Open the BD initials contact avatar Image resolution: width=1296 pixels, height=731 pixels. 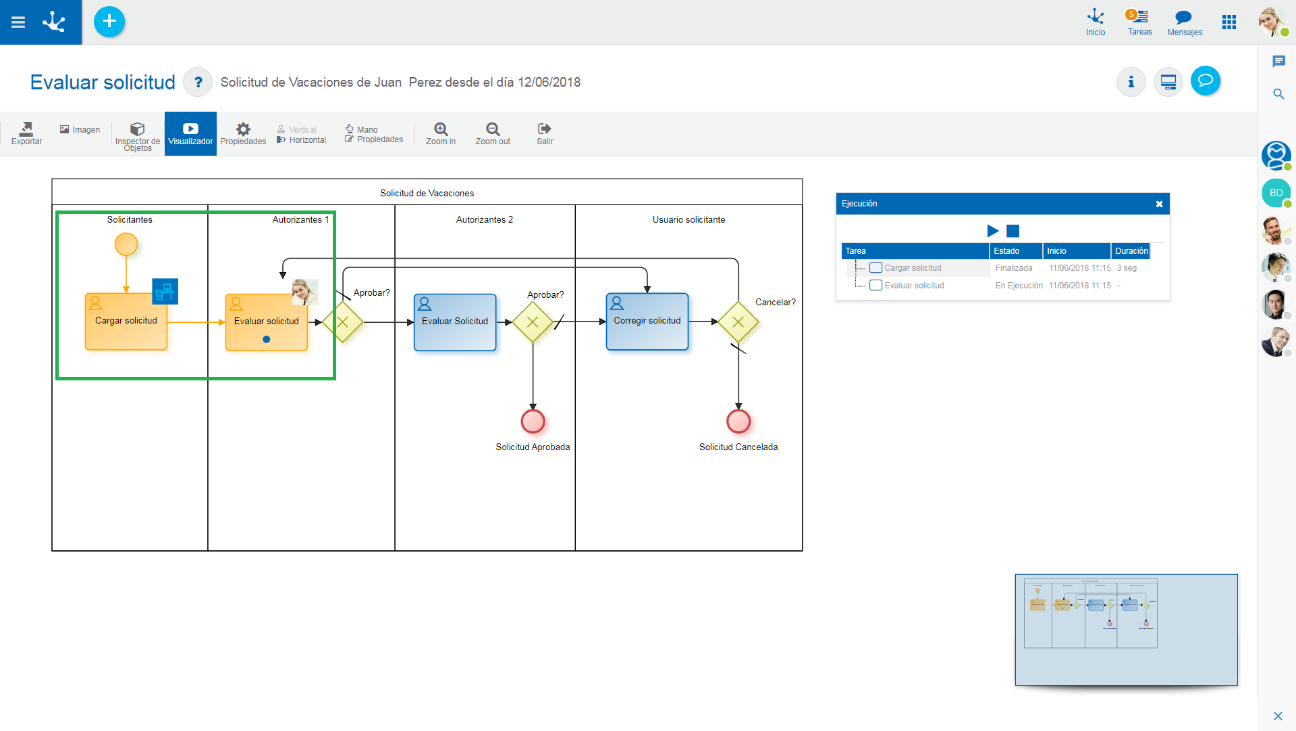tap(1276, 193)
